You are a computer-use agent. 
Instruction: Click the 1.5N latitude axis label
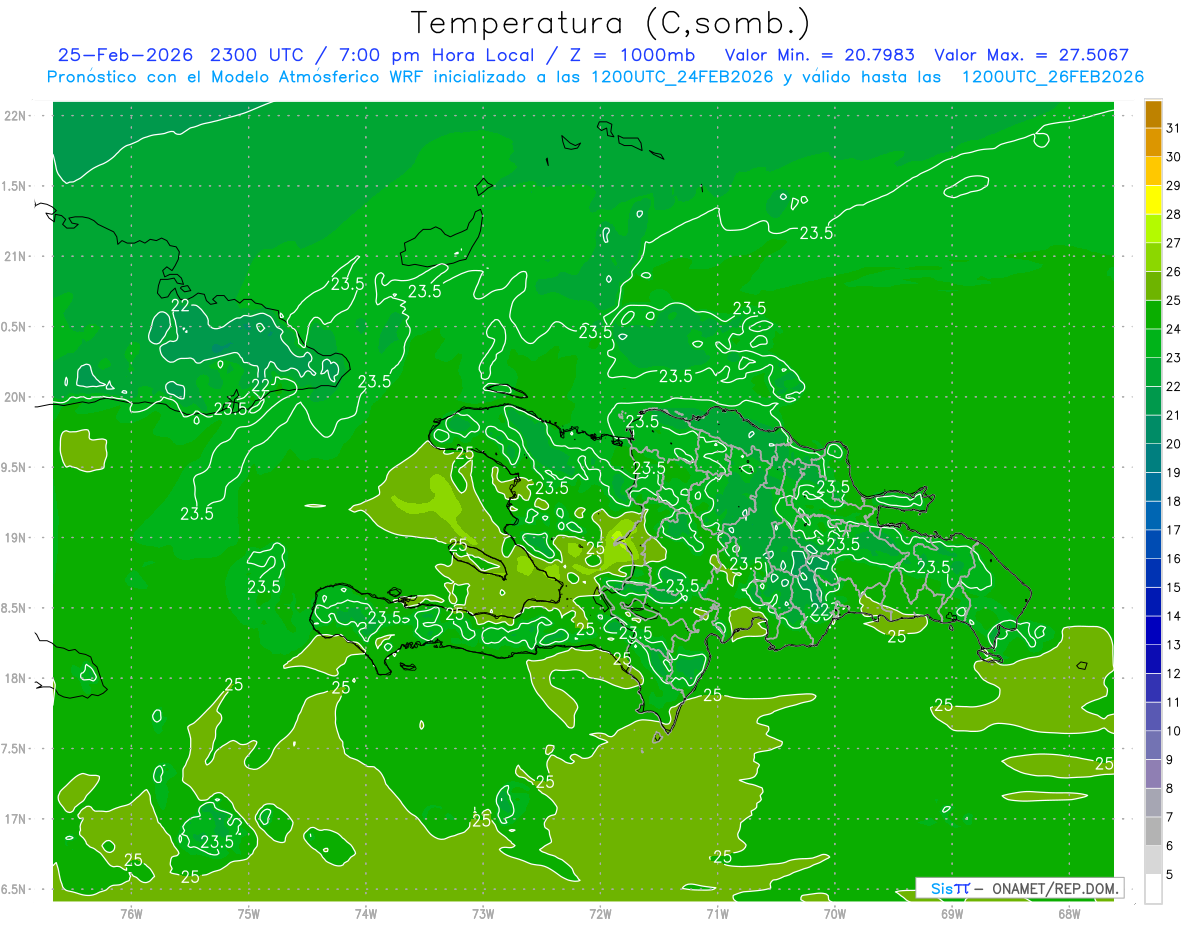14,186
